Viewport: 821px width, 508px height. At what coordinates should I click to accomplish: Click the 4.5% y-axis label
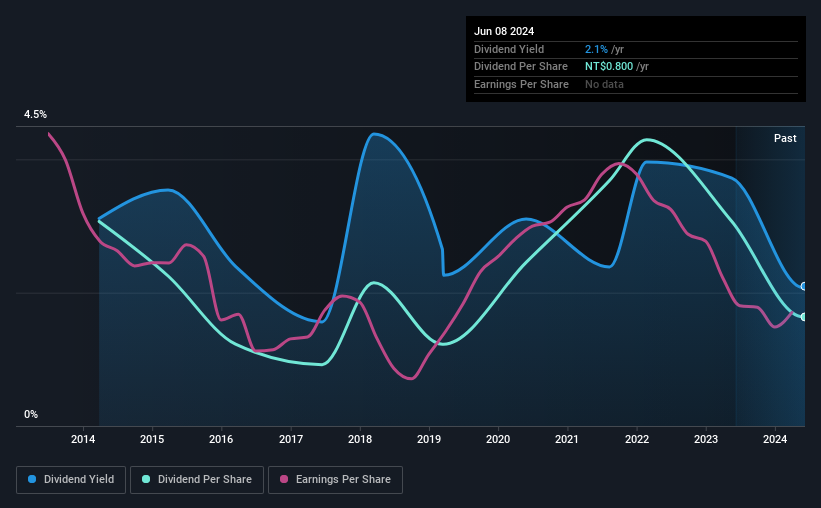(x=35, y=115)
